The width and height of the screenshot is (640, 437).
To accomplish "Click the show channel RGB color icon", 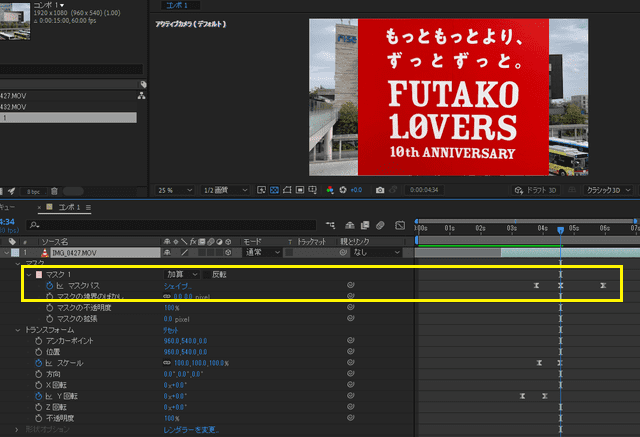I will 330,190.
